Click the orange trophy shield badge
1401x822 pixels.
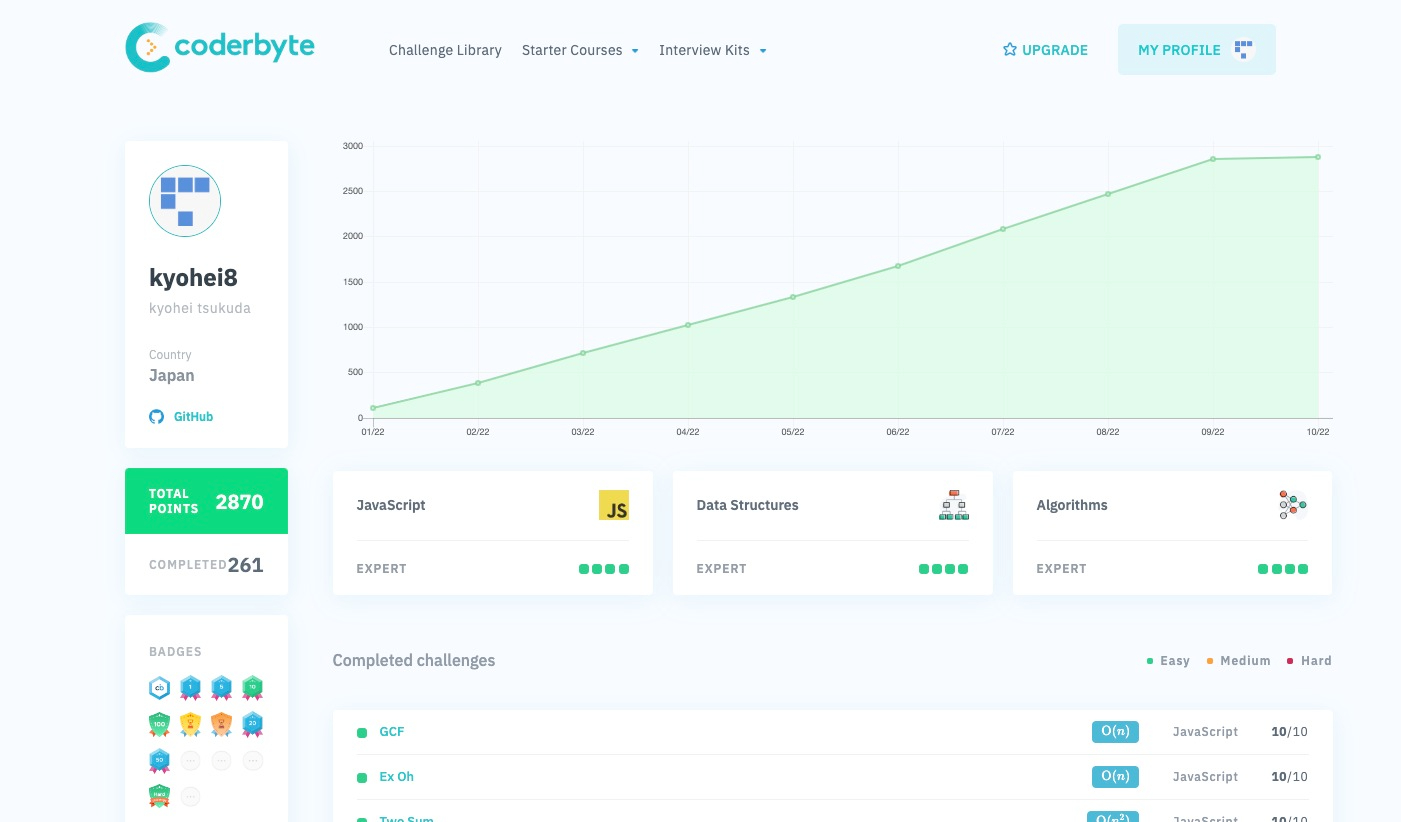222,724
